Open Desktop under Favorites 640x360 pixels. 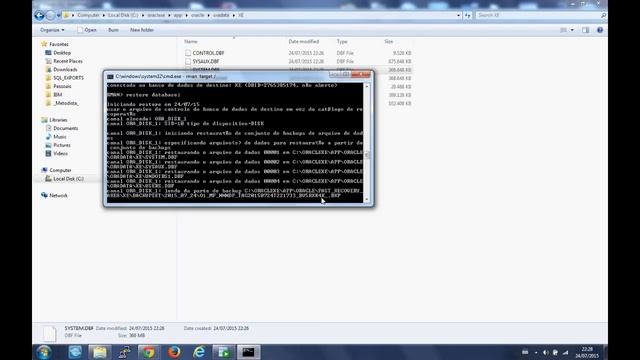click(62, 53)
